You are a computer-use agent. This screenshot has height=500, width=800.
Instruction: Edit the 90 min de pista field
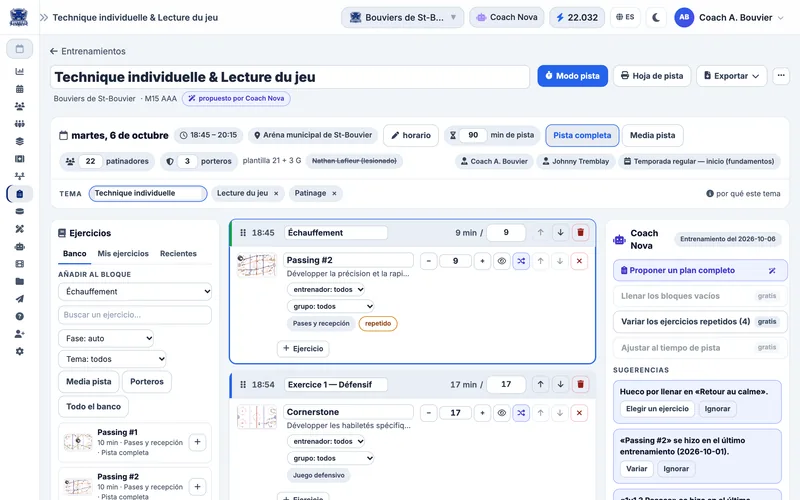[x=473, y=135]
